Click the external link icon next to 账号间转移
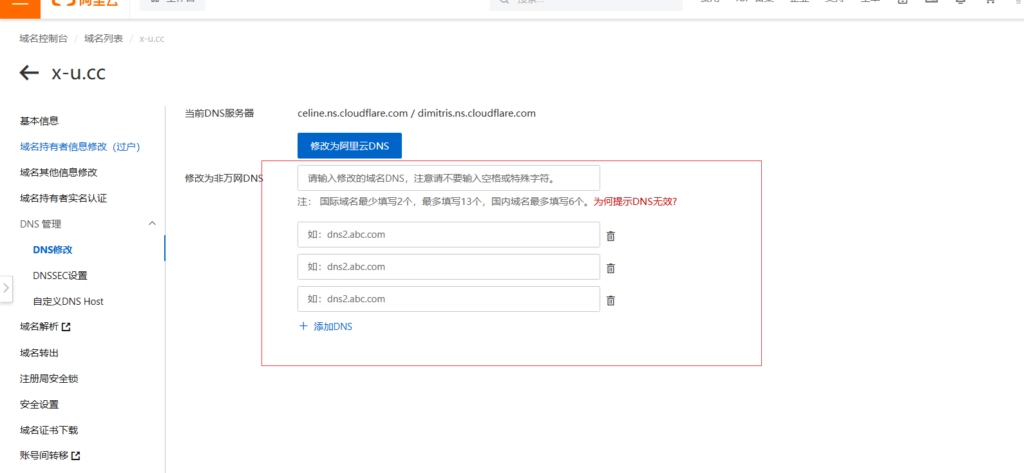This screenshot has width=1024, height=473. click(76, 455)
